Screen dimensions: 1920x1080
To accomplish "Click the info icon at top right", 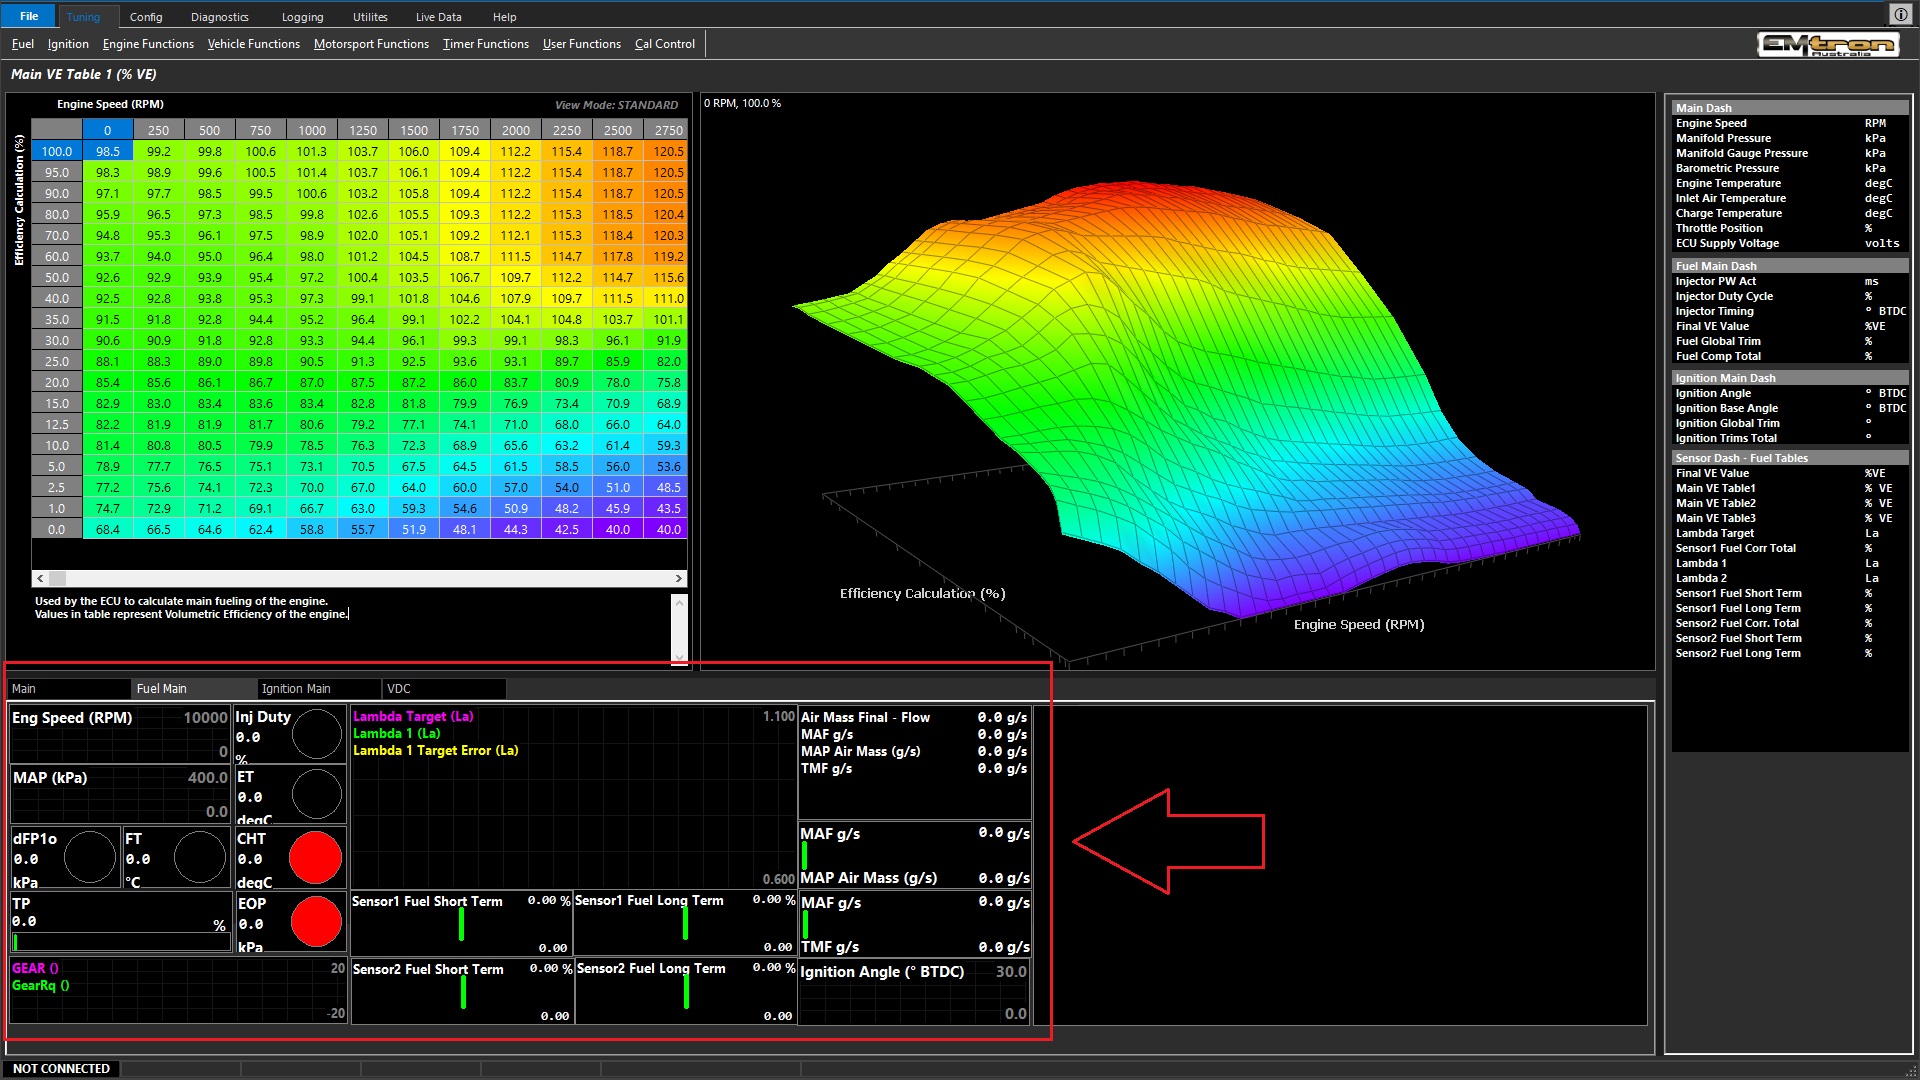I will tap(1900, 14).
